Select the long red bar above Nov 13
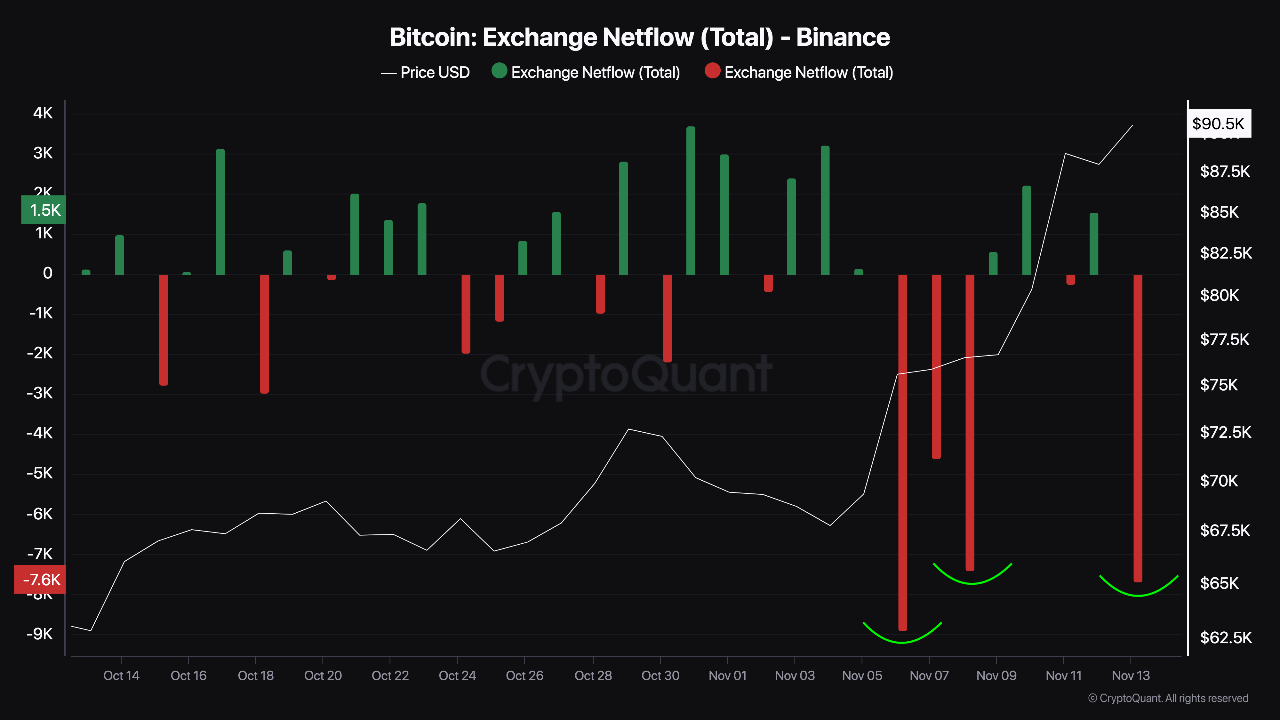Screen dimensions: 1280x720 (x=1138, y=427)
